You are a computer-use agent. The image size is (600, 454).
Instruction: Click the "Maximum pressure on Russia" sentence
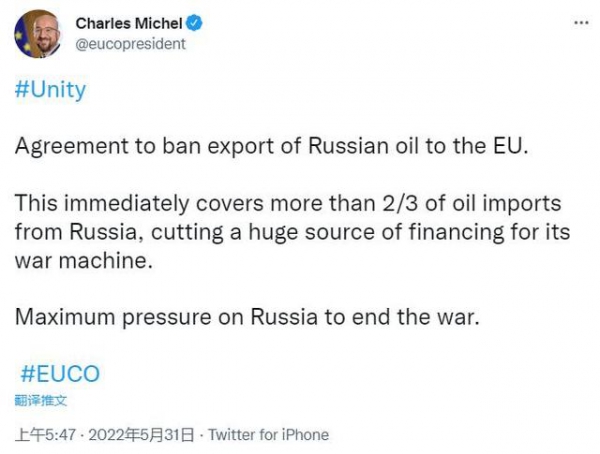click(x=249, y=318)
